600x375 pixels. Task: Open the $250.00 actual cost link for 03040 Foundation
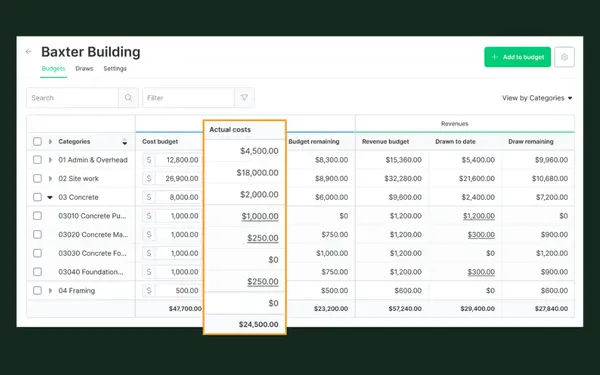point(262,282)
